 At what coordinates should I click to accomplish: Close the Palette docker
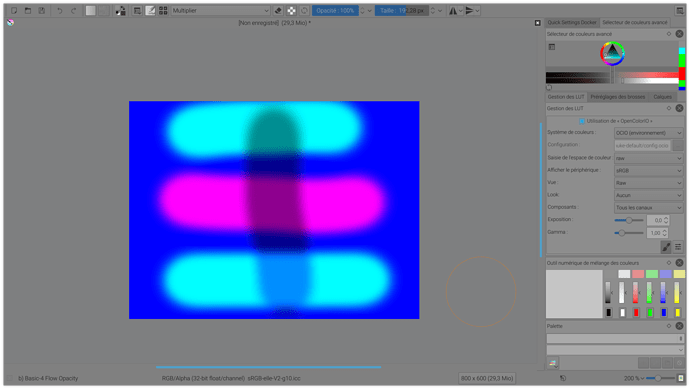[x=679, y=326]
